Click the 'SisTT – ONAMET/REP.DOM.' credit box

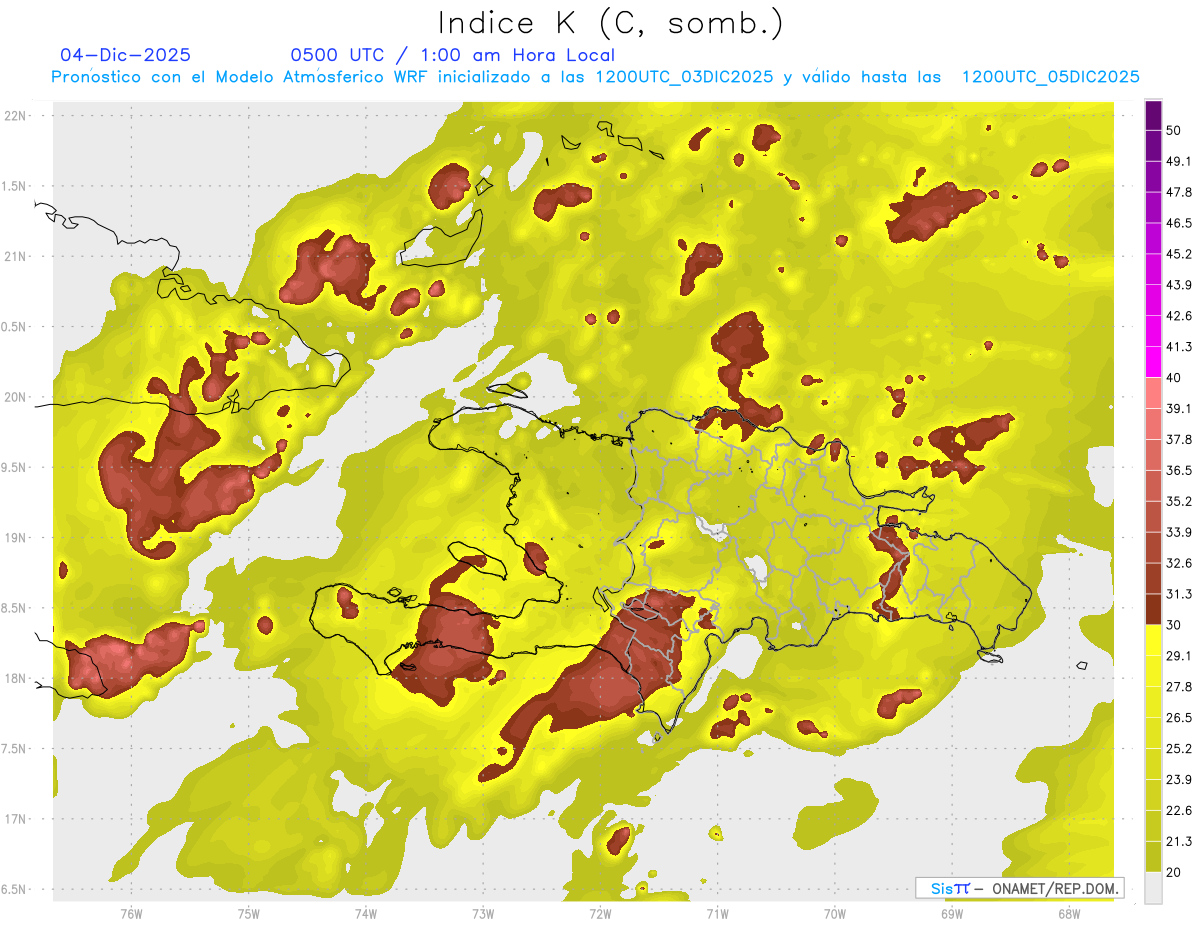tap(1019, 888)
